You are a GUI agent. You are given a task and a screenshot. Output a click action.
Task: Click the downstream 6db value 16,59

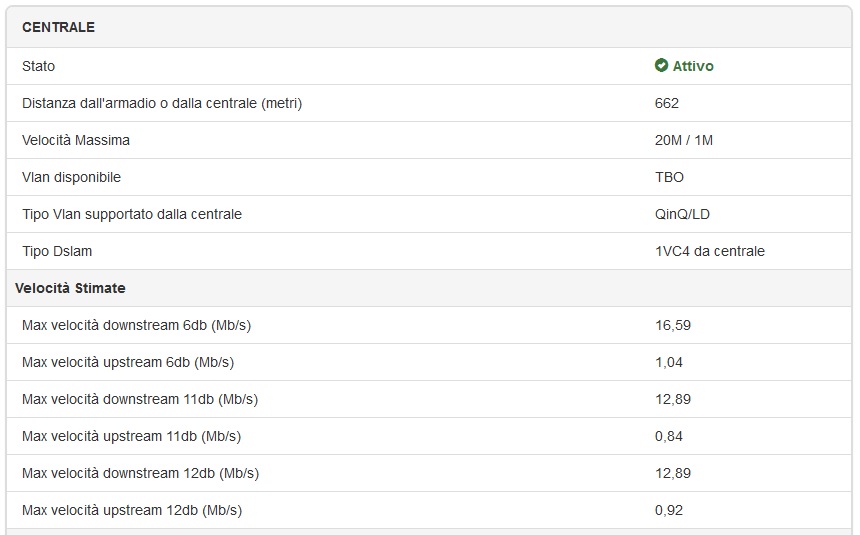[673, 325]
